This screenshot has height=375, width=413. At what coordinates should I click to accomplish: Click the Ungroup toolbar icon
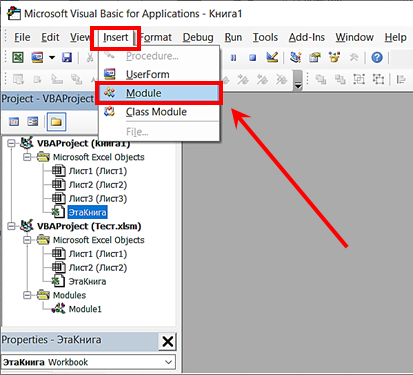[378, 79]
